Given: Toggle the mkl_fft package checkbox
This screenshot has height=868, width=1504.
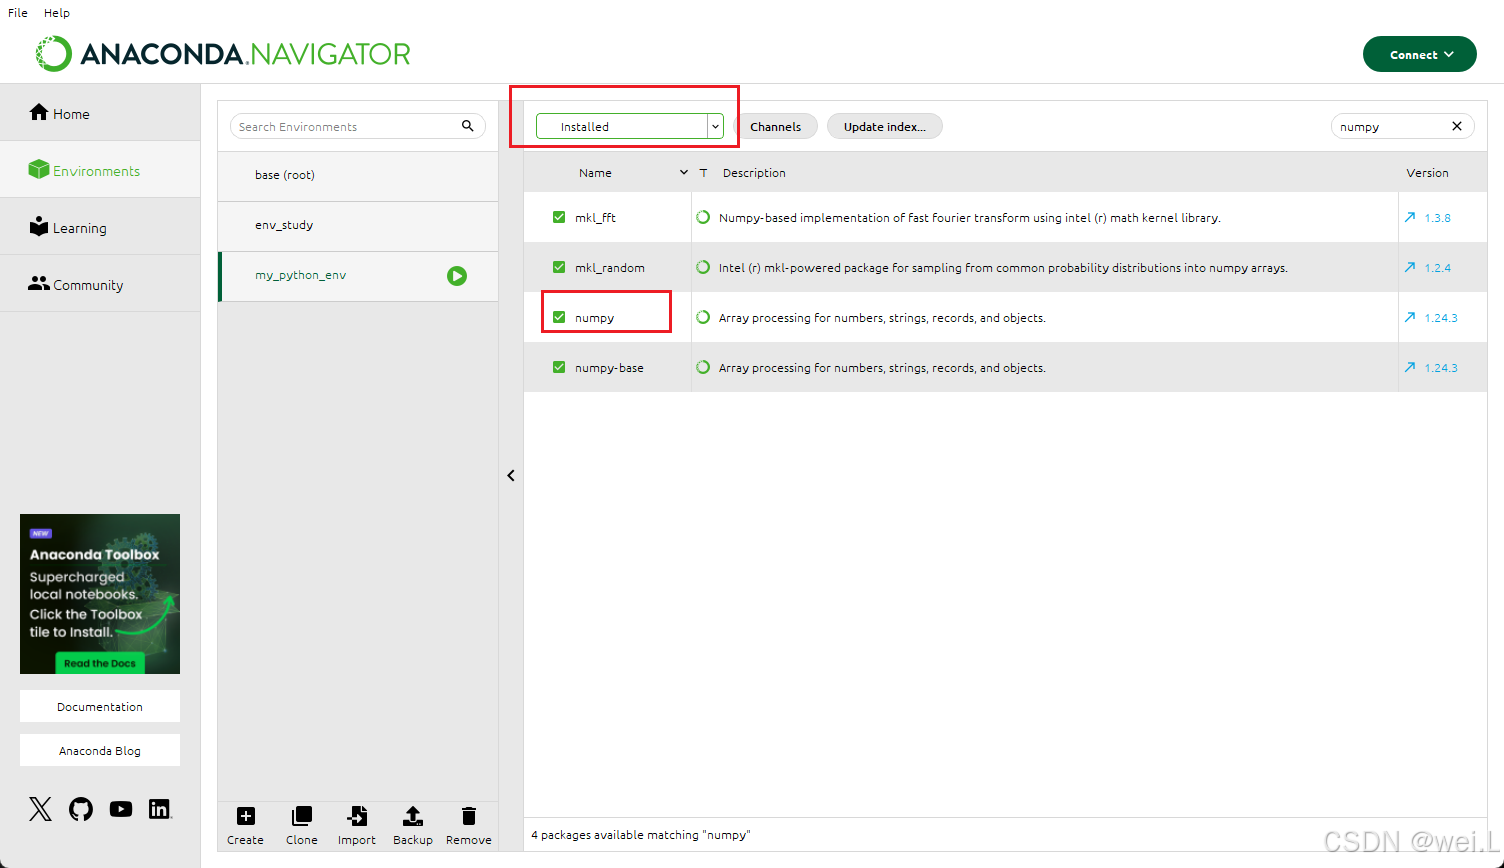Looking at the screenshot, I should (559, 217).
